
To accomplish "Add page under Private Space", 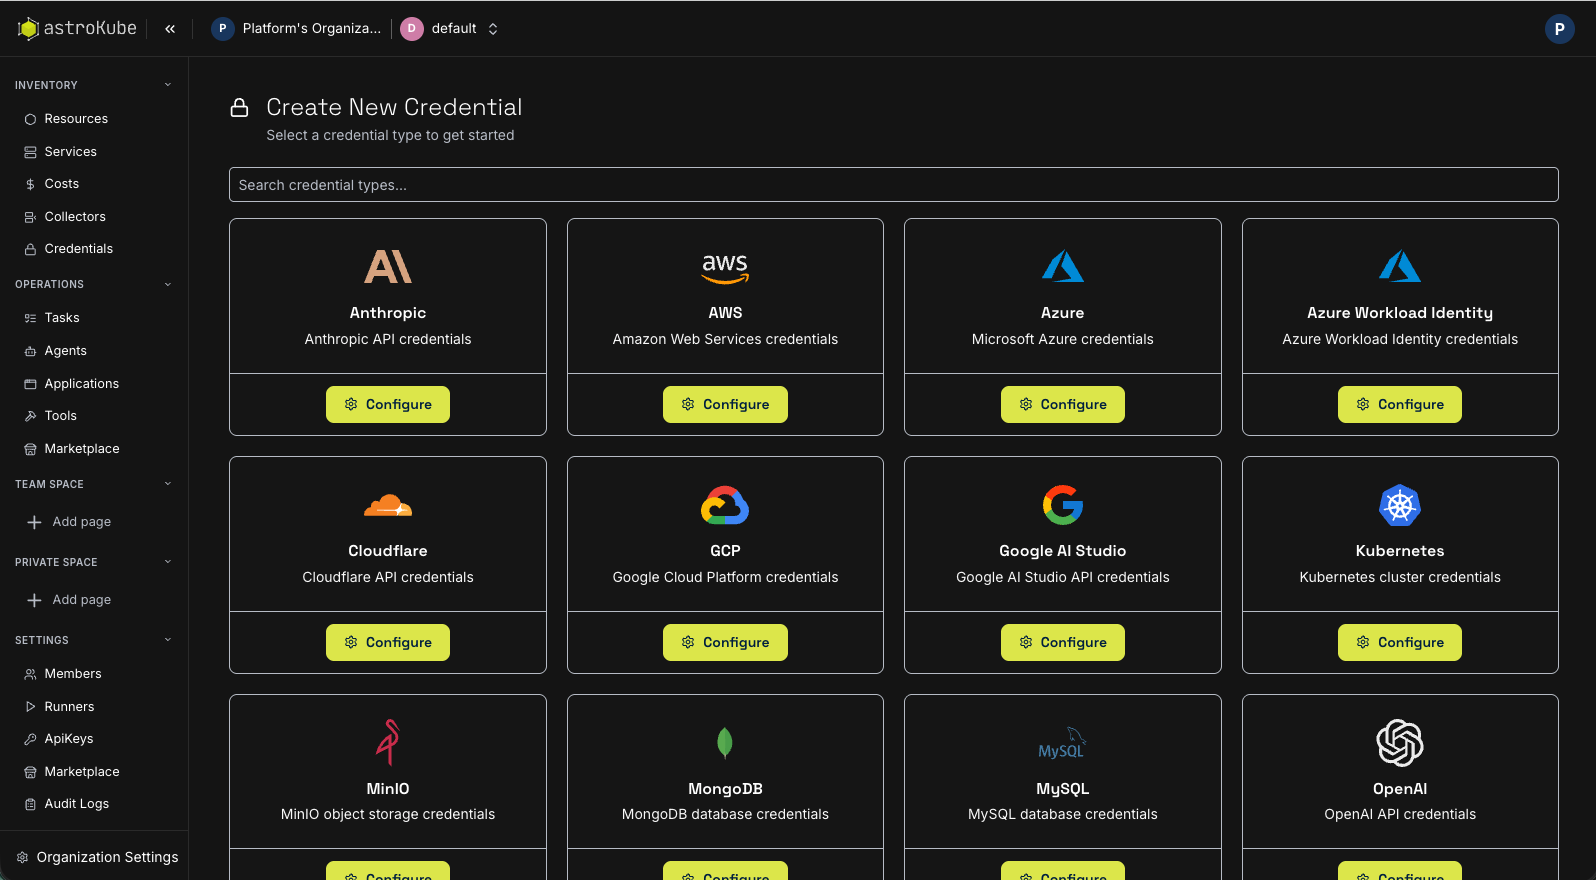I will click(70, 600).
